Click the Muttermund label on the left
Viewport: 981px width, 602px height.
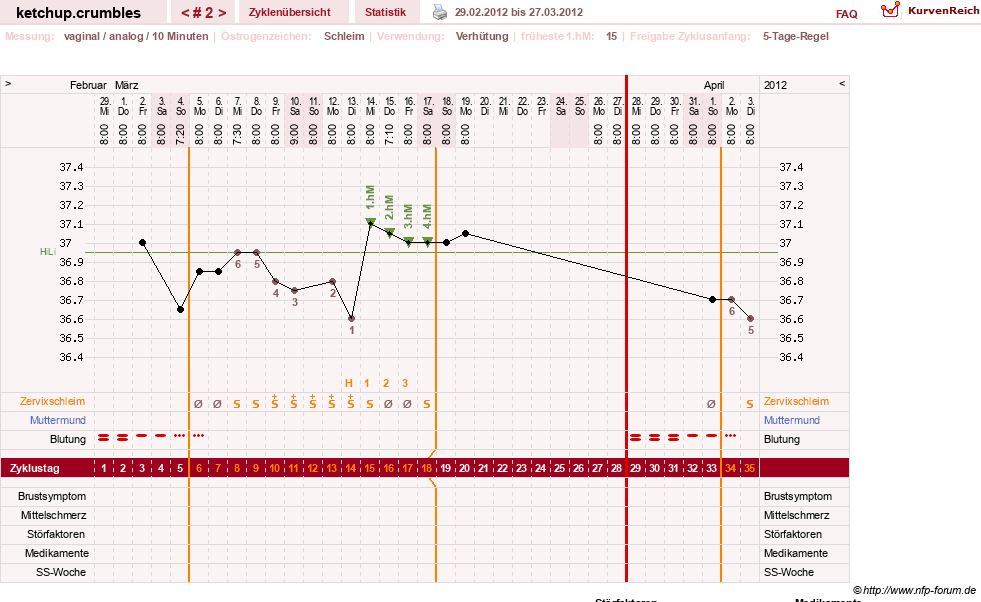click(58, 420)
